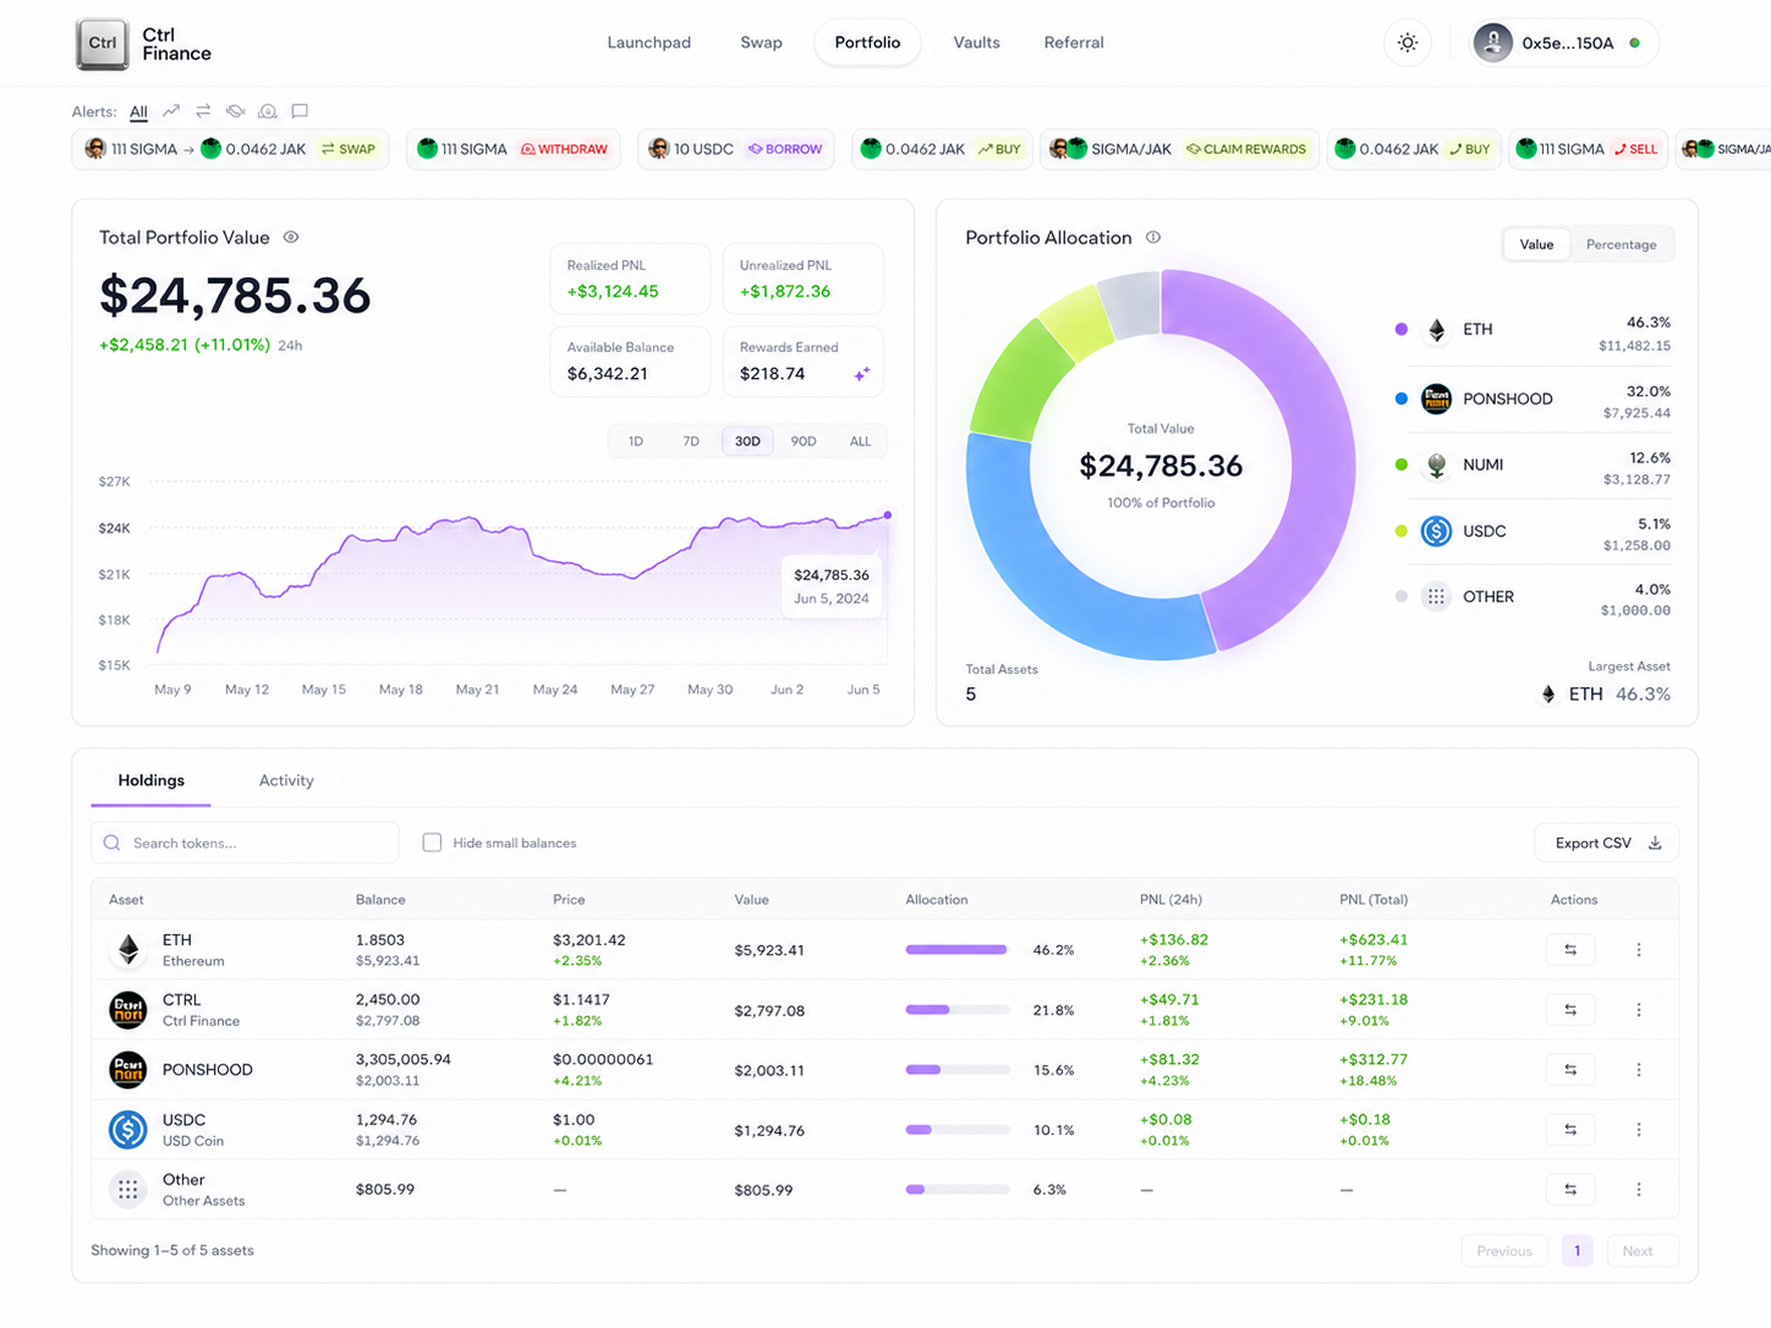Open more options for PONSHOOD row
1771x1328 pixels.
pyautogui.click(x=1638, y=1070)
